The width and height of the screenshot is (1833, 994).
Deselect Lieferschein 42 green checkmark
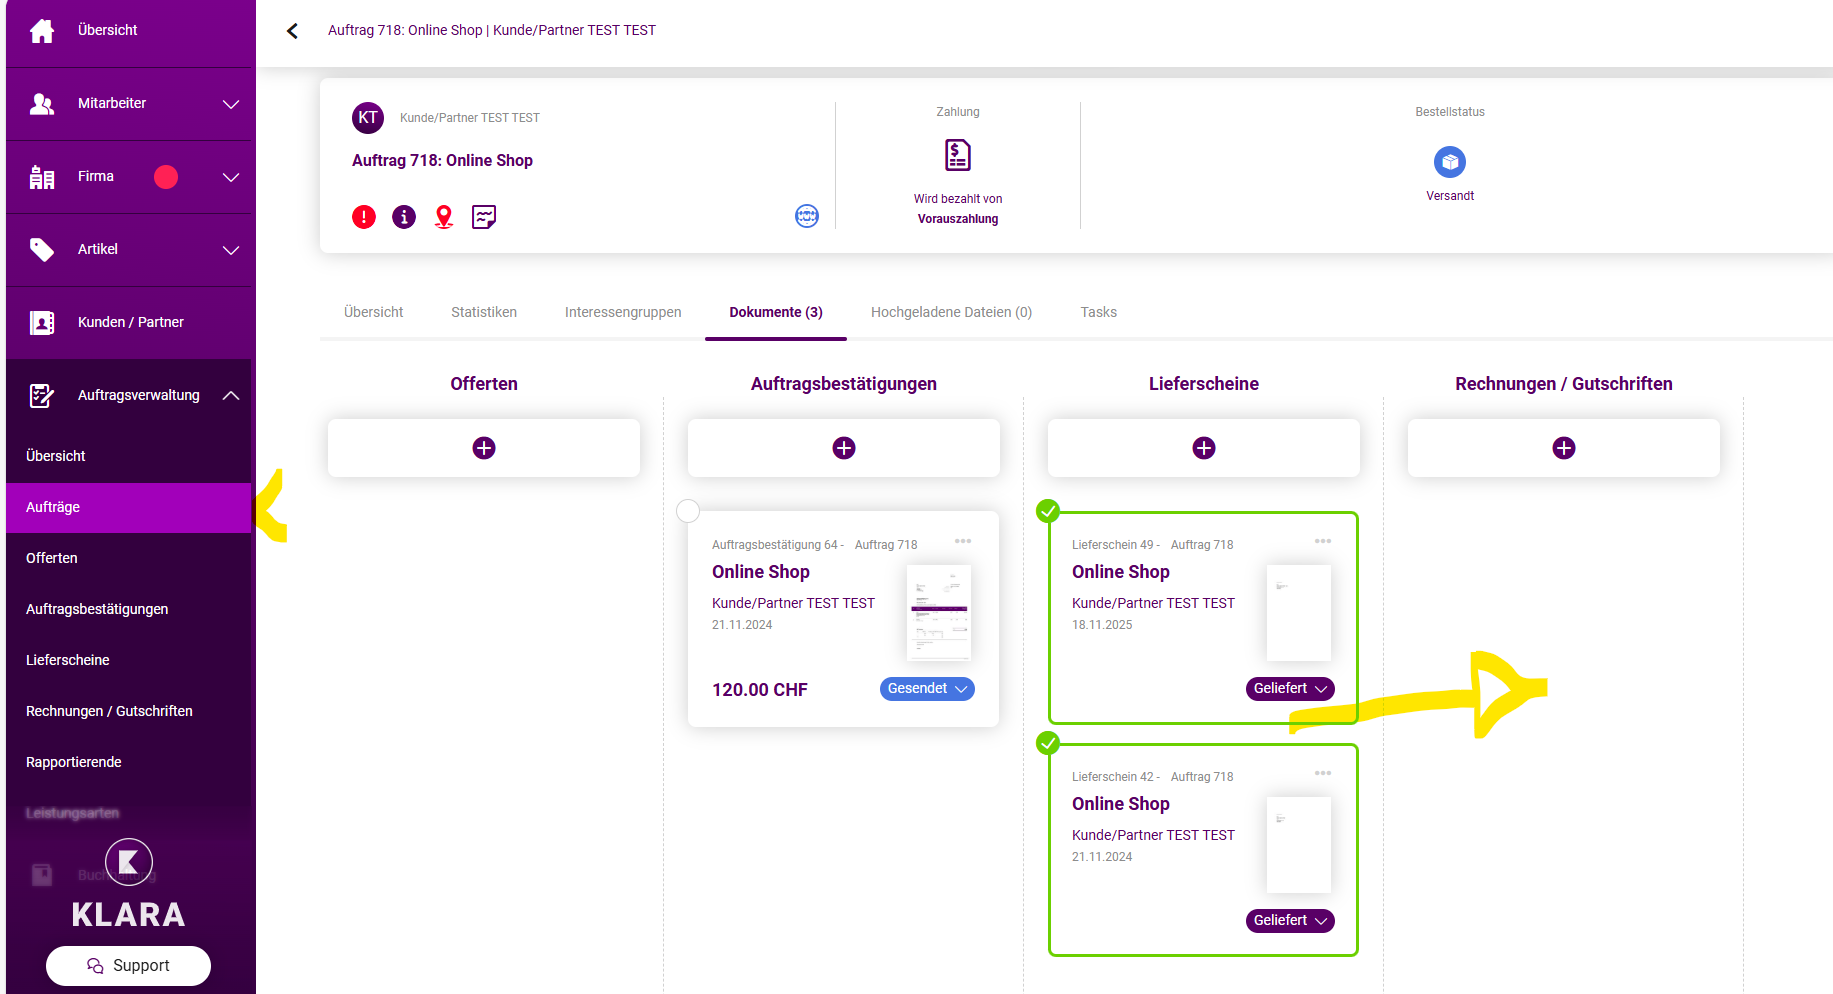(1048, 743)
